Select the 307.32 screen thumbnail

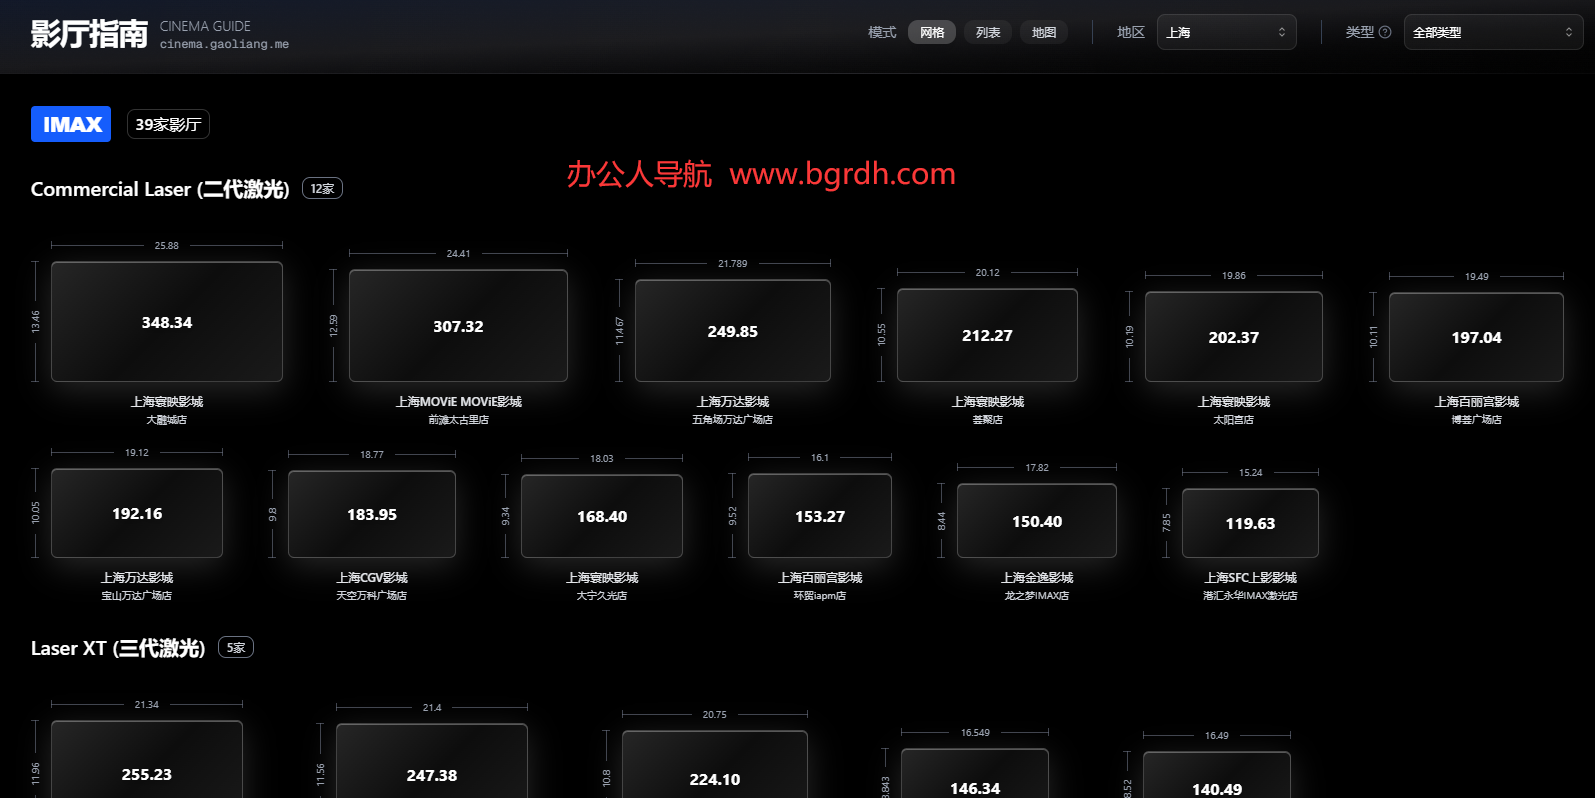click(x=458, y=326)
